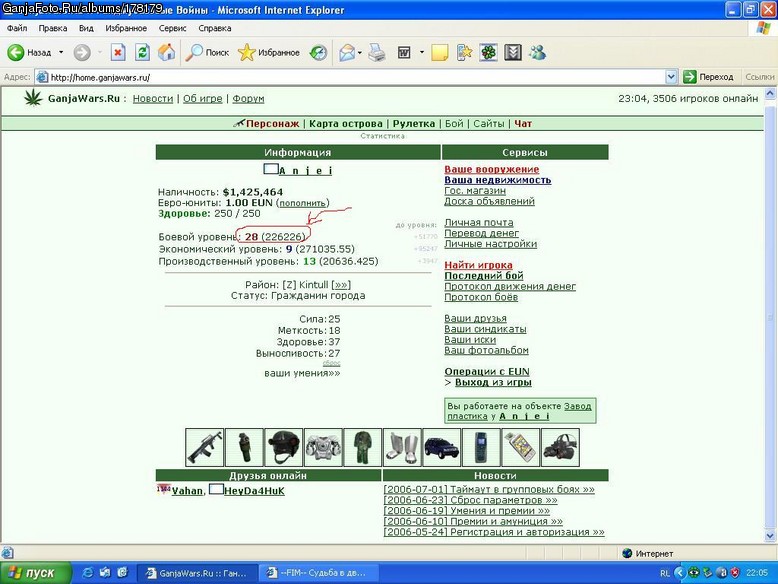
Task: Click the blue car equipment icon
Action: click(x=442, y=448)
